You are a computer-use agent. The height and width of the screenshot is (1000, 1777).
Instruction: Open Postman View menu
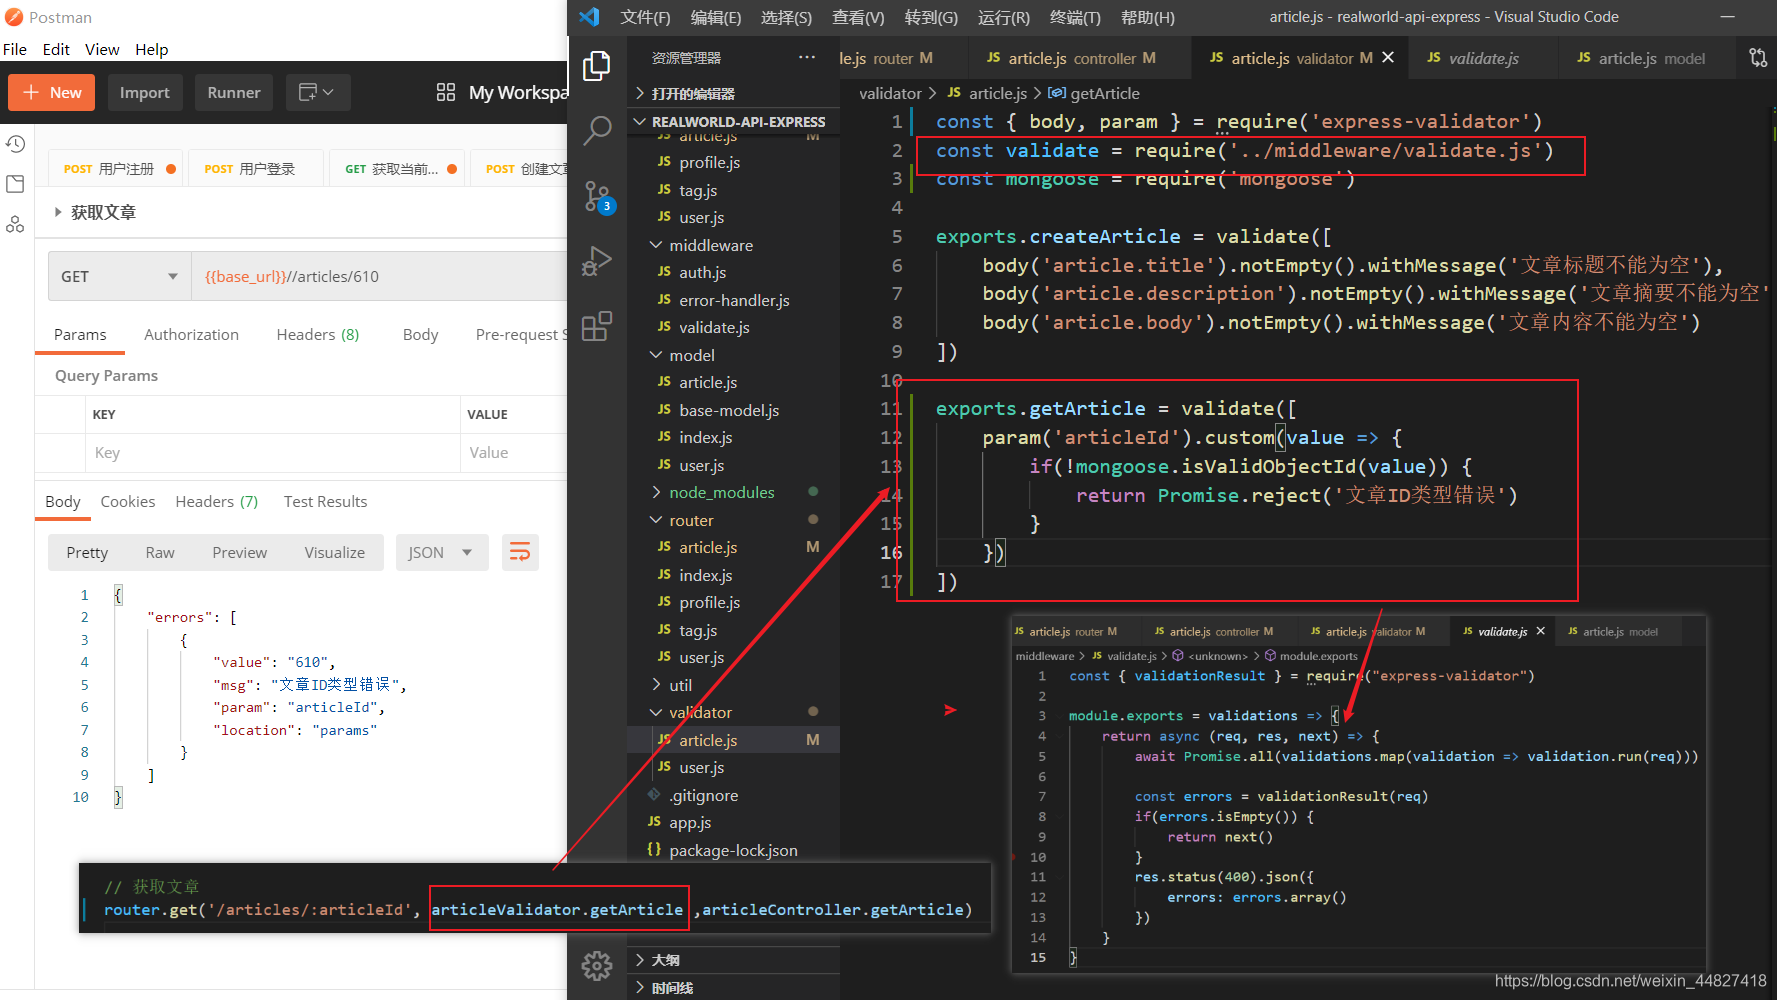tap(102, 49)
